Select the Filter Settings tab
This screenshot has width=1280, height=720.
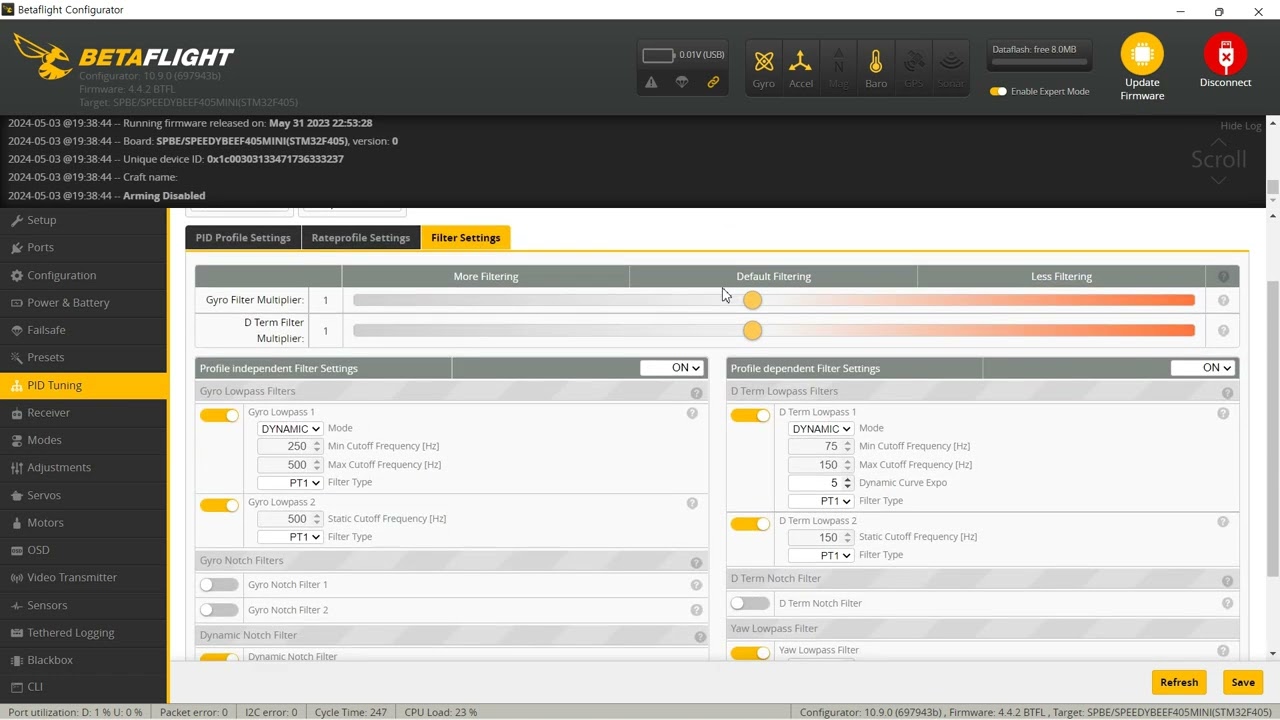[x=466, y=238]
